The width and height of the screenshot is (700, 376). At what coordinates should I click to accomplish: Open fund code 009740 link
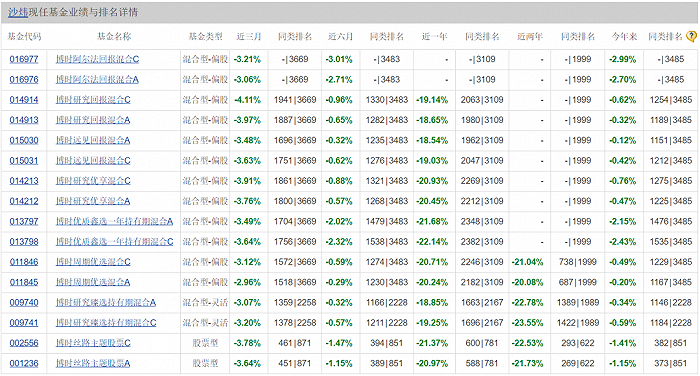[24, 303]
